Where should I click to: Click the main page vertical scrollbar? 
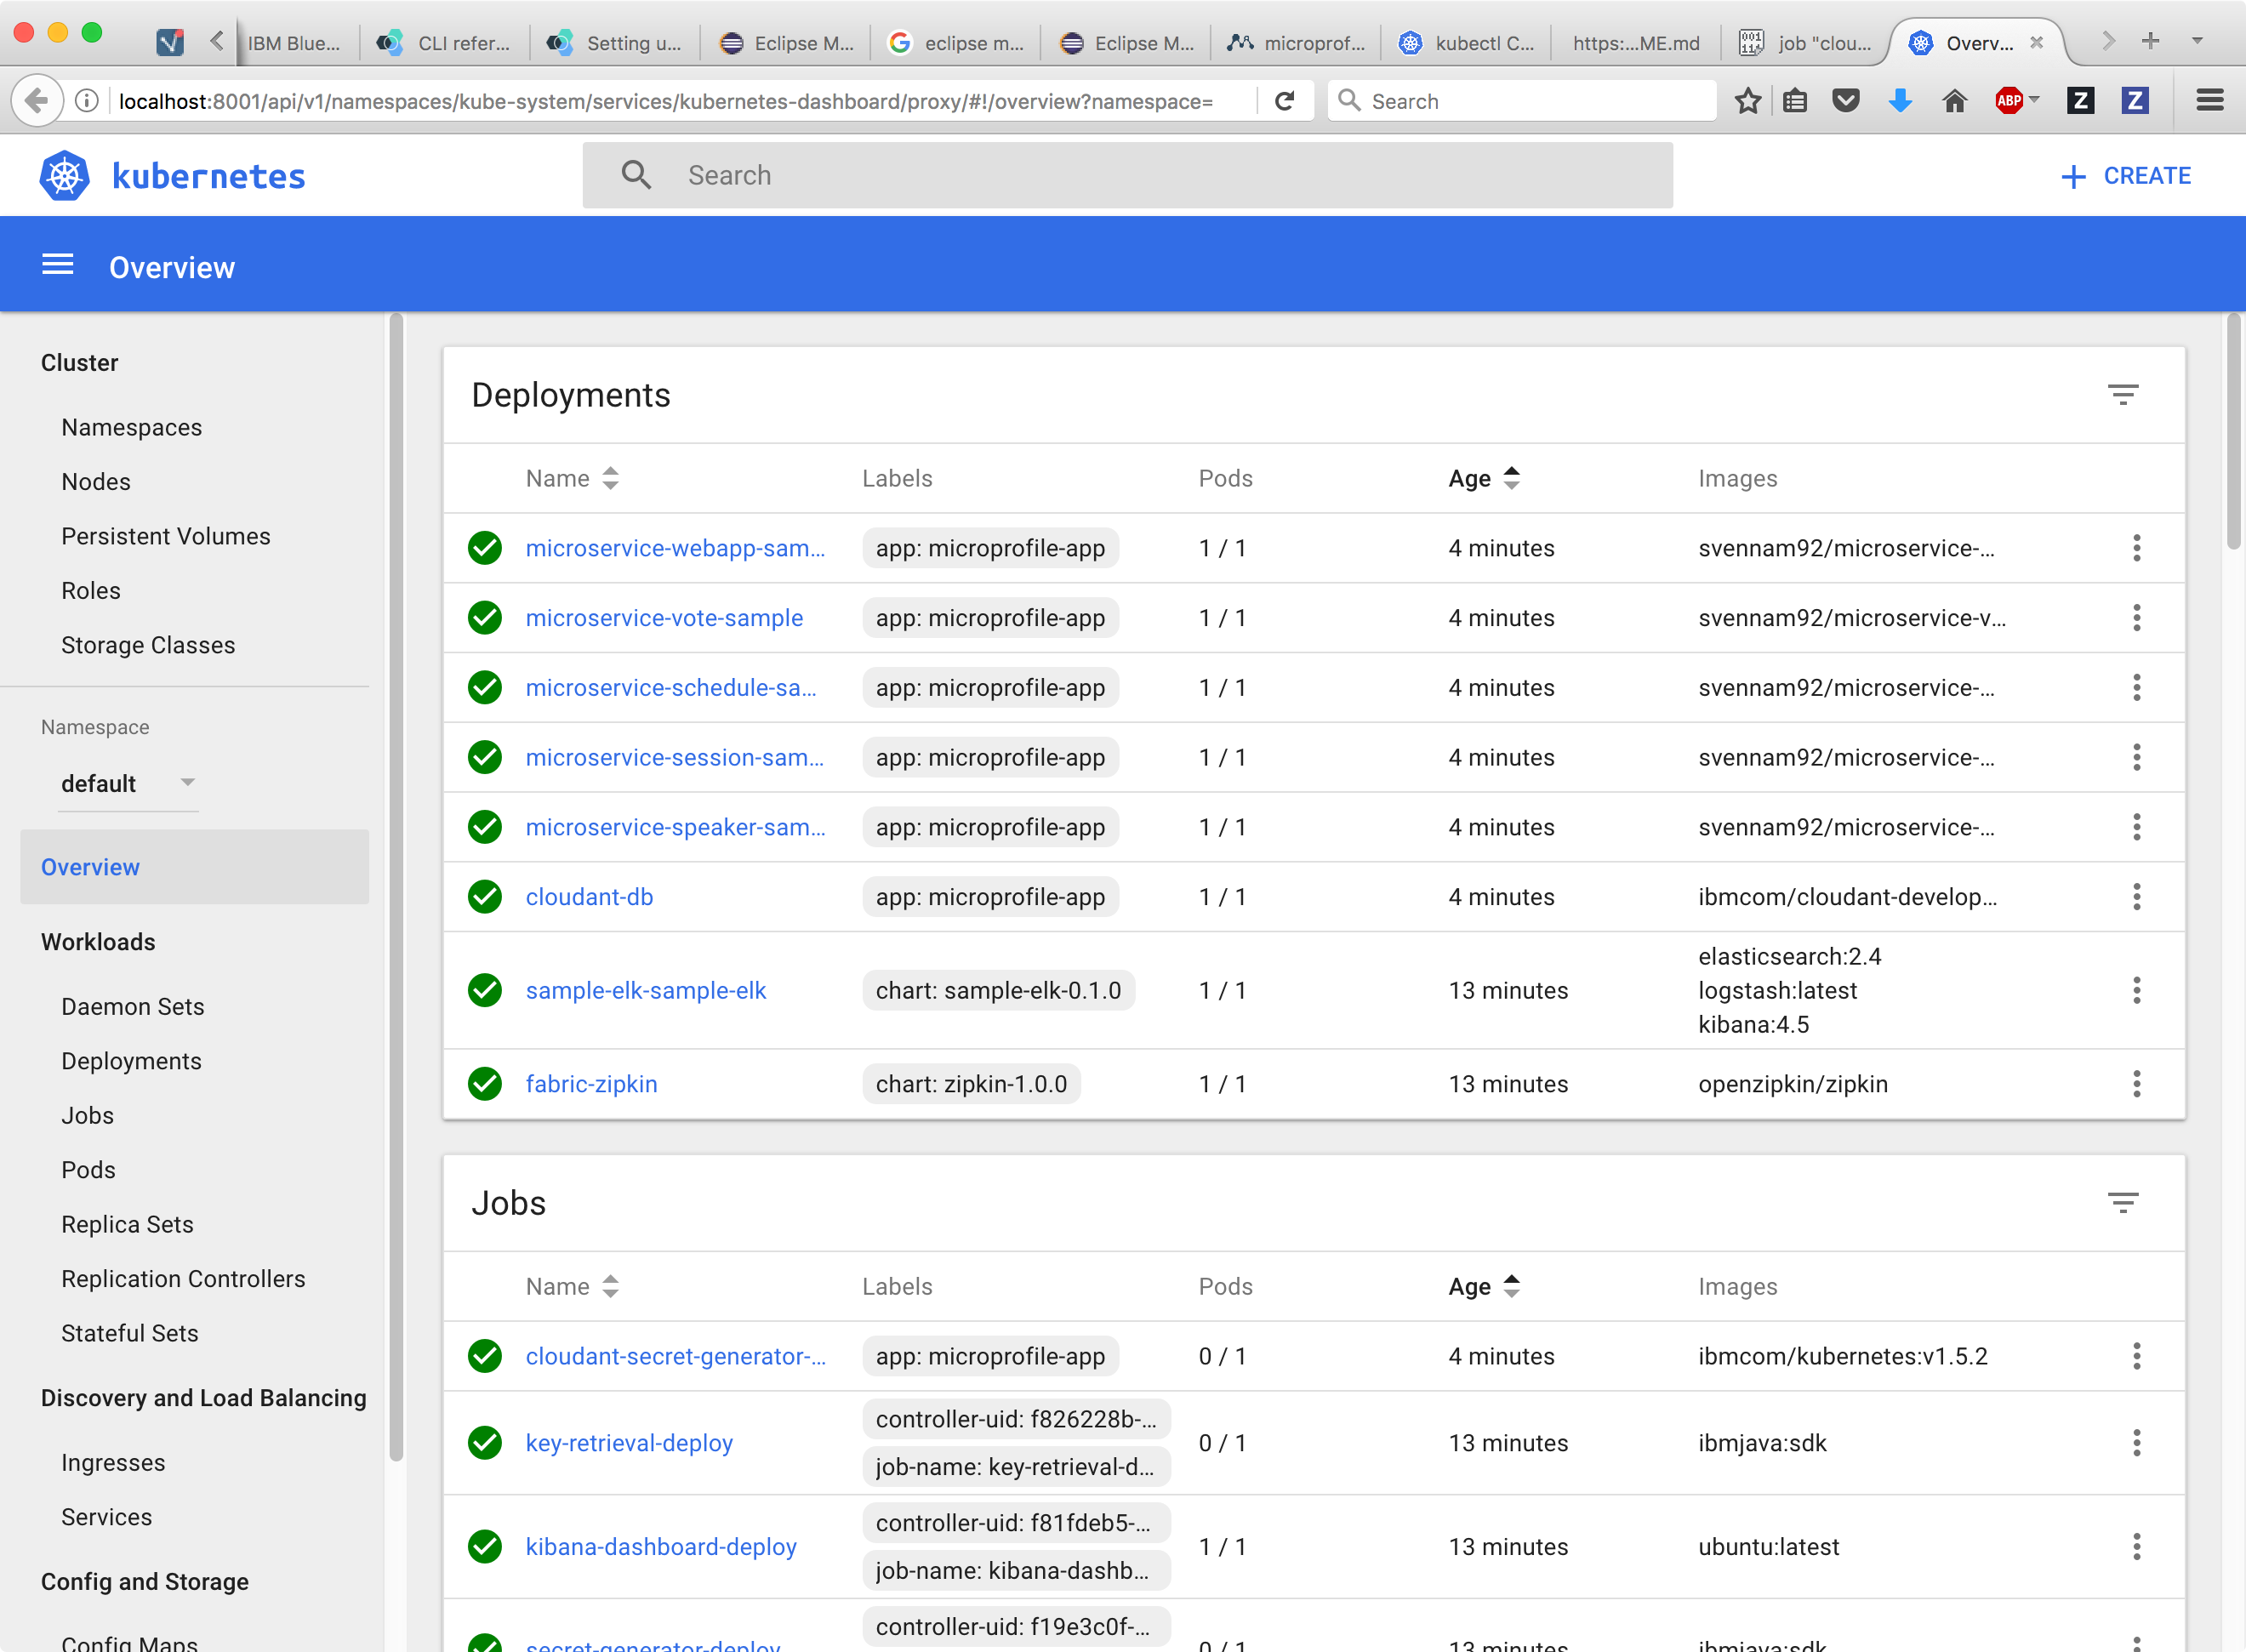pos(2234,432)
